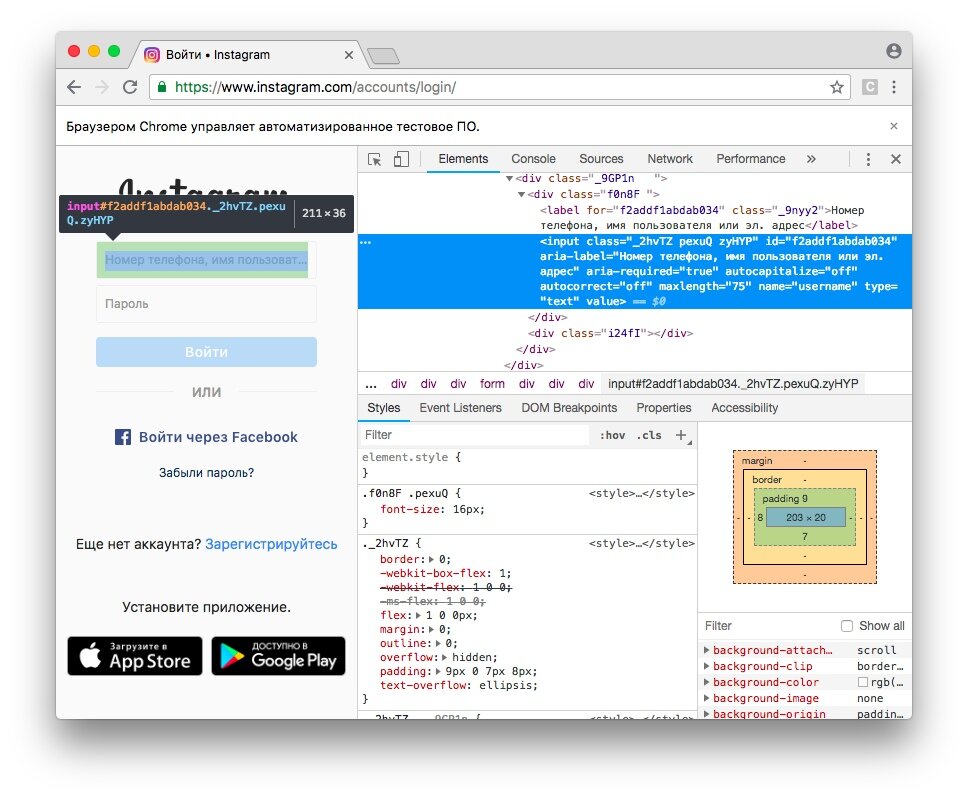This screenshot has width=968, height=799.
Task: Switch to the Performance tab
Action: (x=751, y=159)
